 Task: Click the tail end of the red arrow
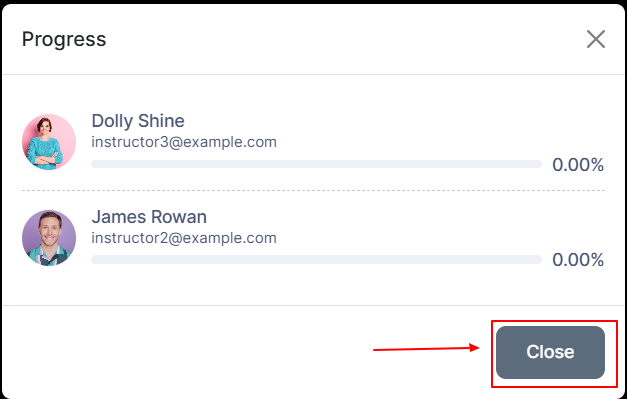click(x=375, y=350)
